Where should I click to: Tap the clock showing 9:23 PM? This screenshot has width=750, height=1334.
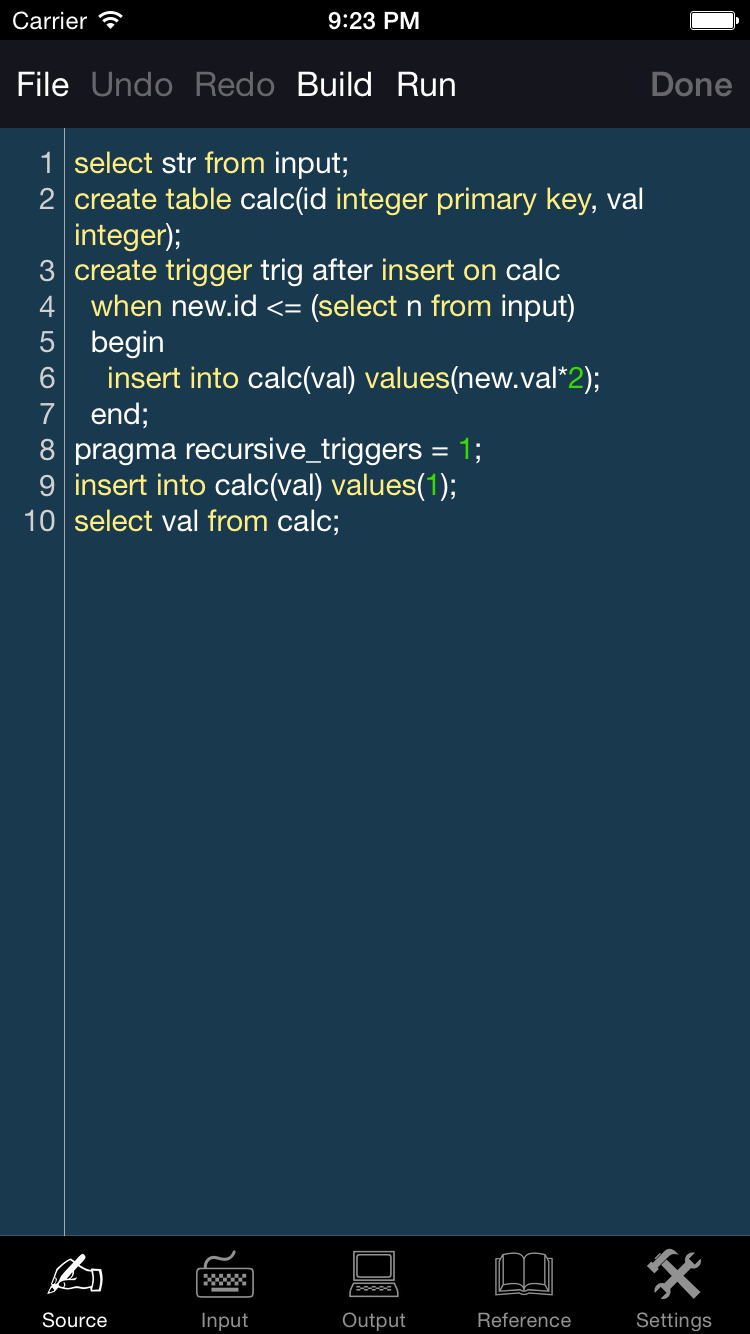pyautogui.click(x=374, y=19)
